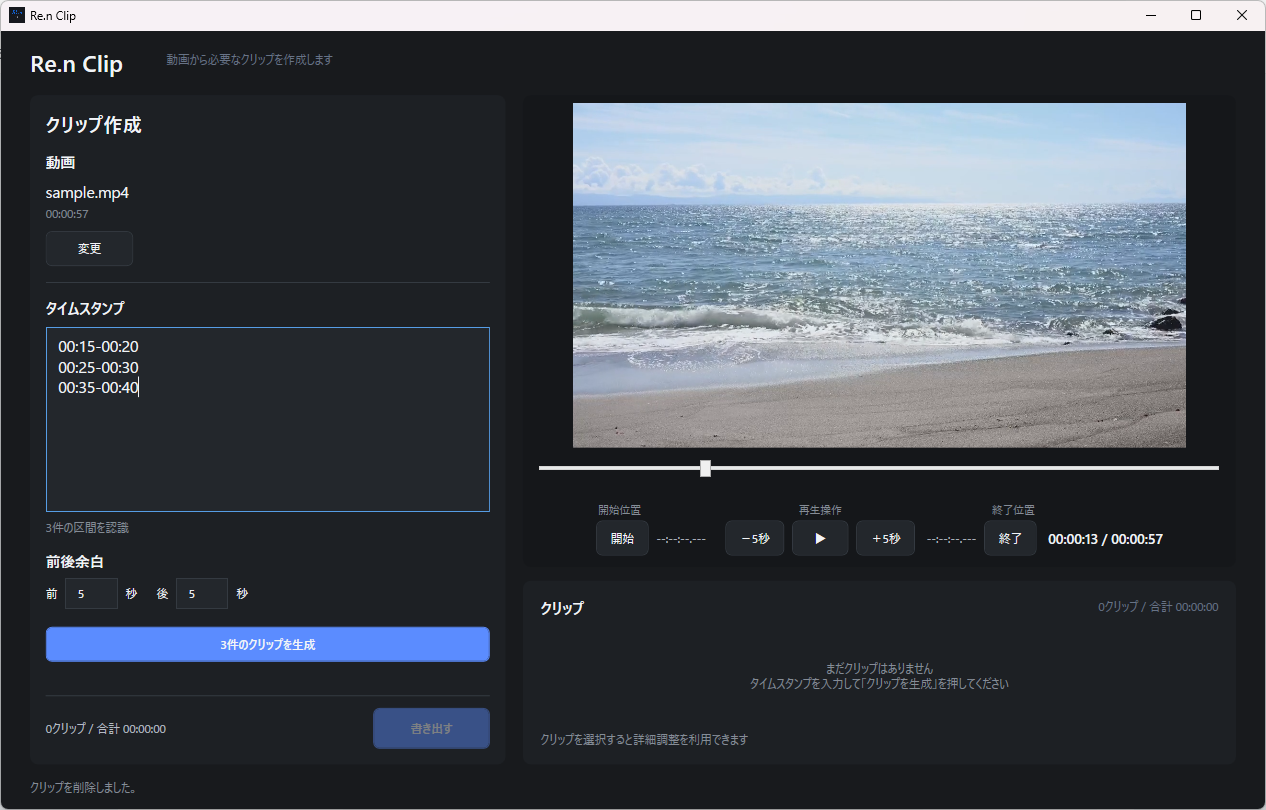
Task: Click the Re.n Clip title bar app icon
Action: (16, 15)
